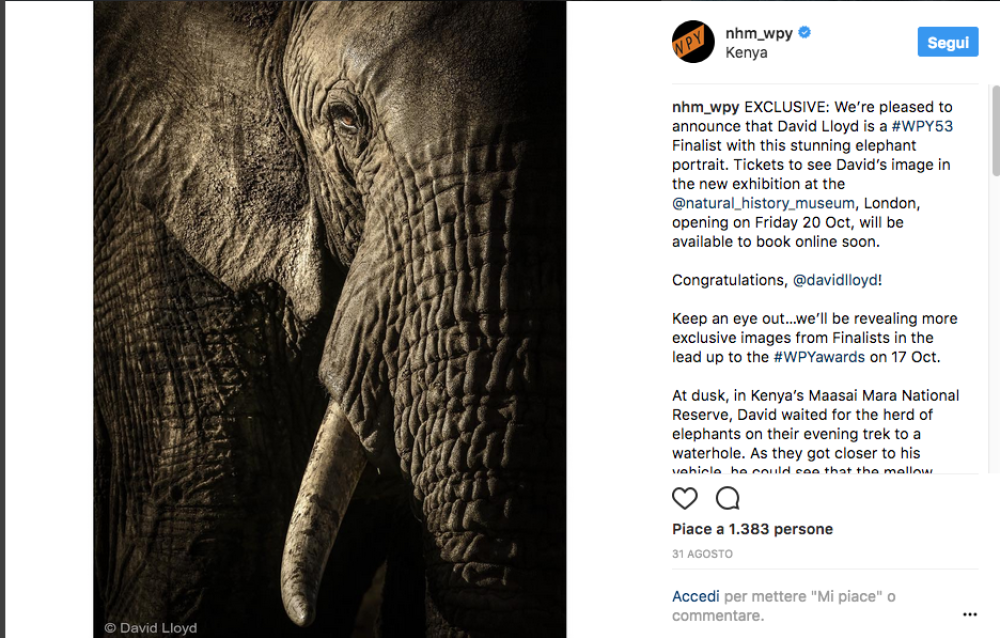The width and height of the screenshot is (1000, 638).
Task: Click bold nhm_wpy username starting the caption
Action: (705, 107)
